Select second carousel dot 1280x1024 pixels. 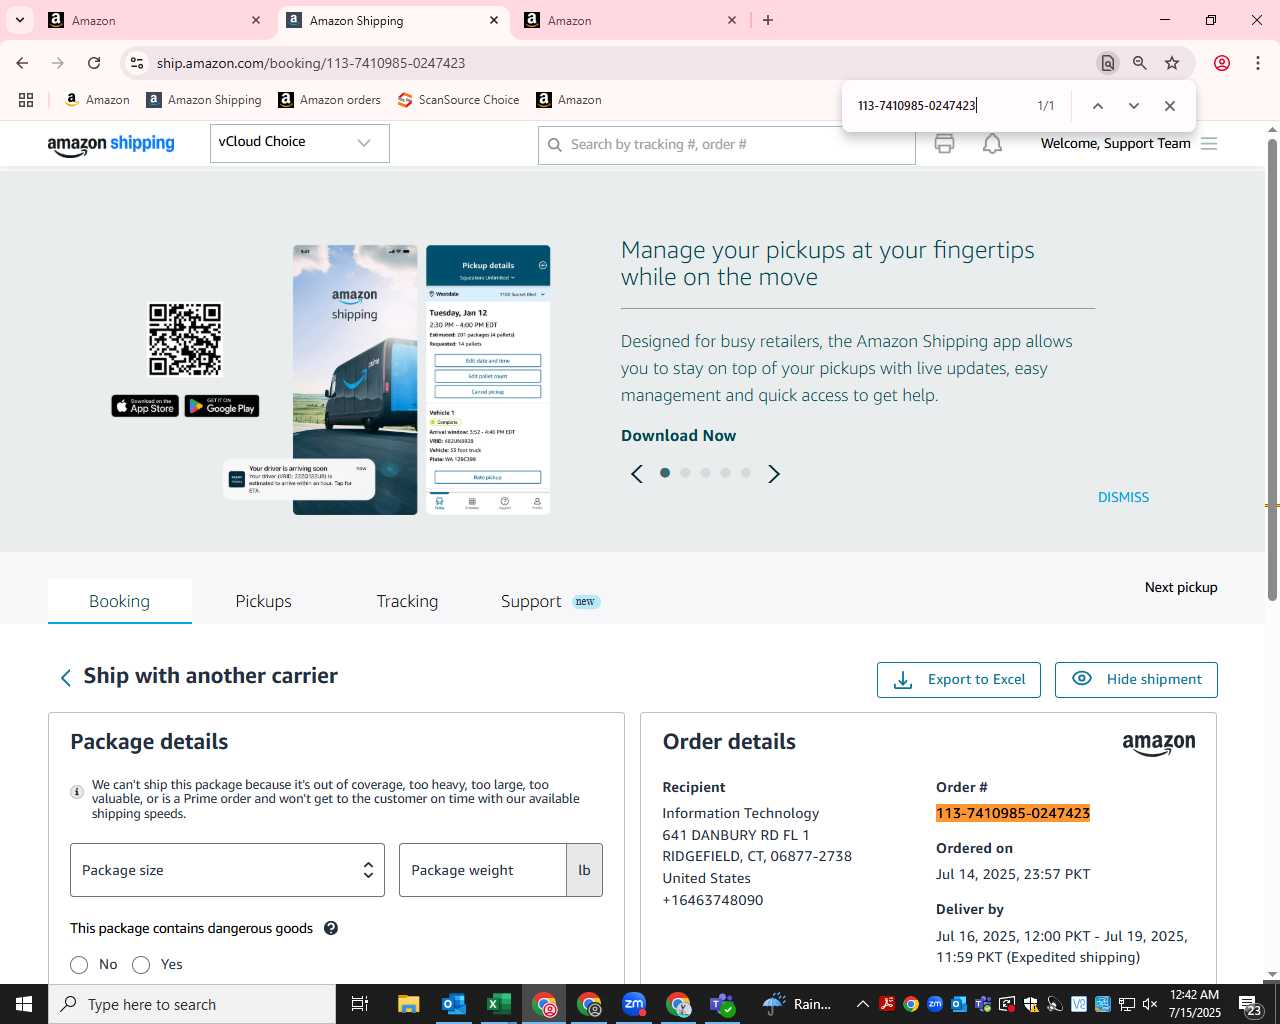point(685,473)
